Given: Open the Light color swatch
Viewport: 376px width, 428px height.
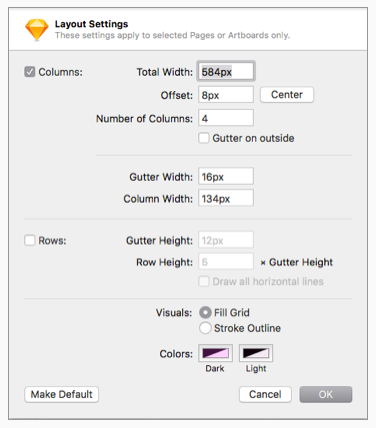Looking at the screenshot, I should (x=256, y=353).
